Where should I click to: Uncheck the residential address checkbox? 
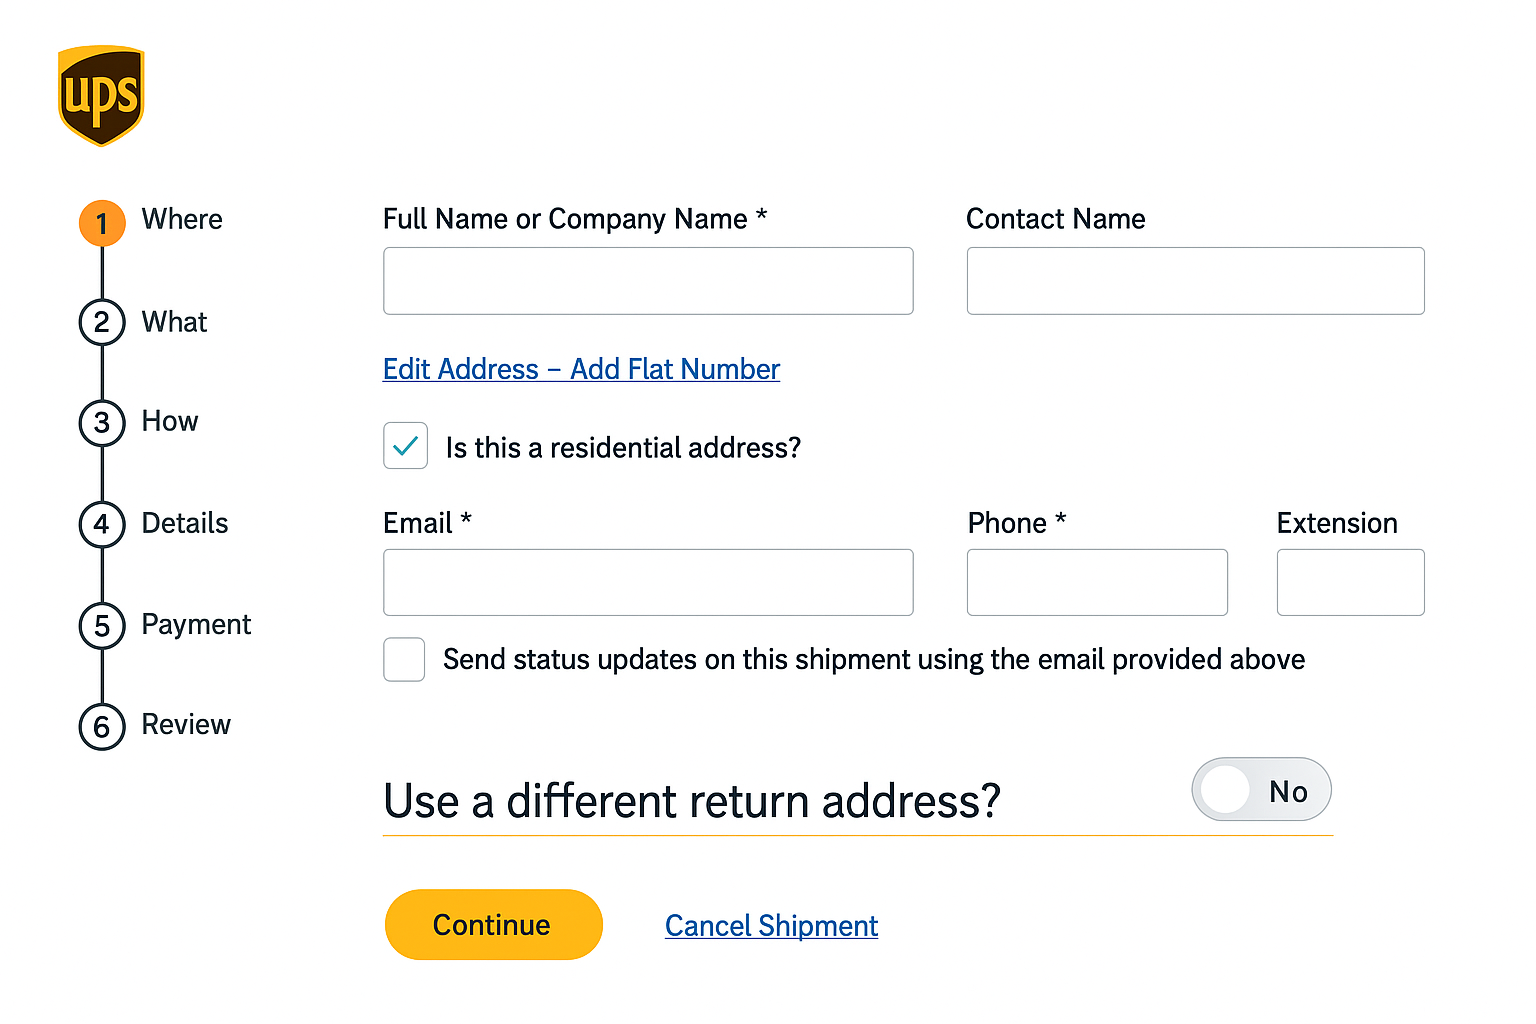pos(405,446)
